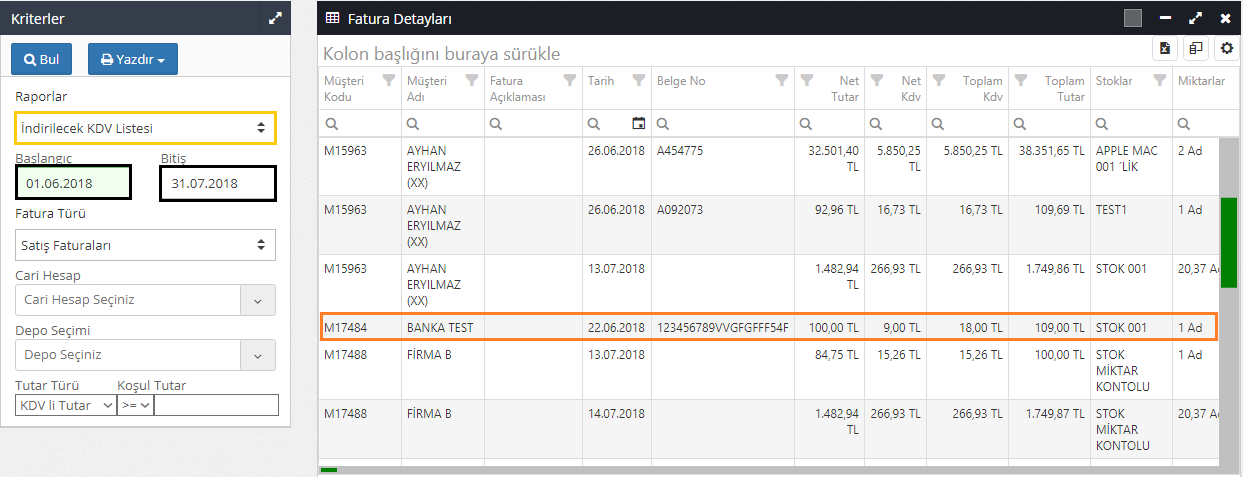Expand the Depo Seçimi selector
This screenshot has height=477, width=1243.
pos(258,355)
